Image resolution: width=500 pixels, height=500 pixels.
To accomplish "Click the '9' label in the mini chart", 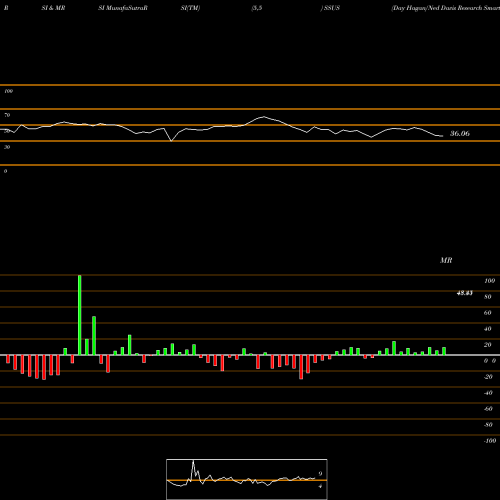I will click(320, 473).
